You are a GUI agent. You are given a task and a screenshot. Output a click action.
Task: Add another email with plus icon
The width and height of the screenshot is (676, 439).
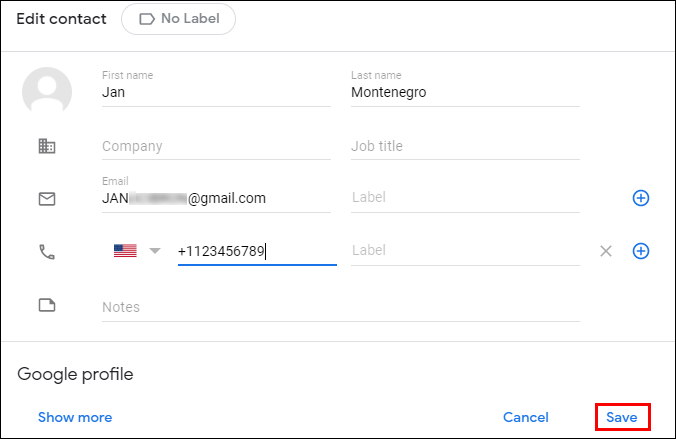(641, 198)
